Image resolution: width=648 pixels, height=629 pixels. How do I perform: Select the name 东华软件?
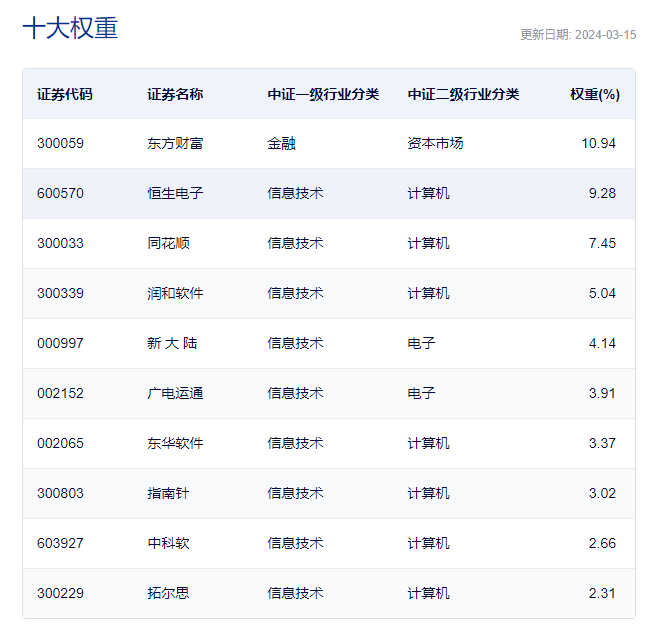[175, 443]
